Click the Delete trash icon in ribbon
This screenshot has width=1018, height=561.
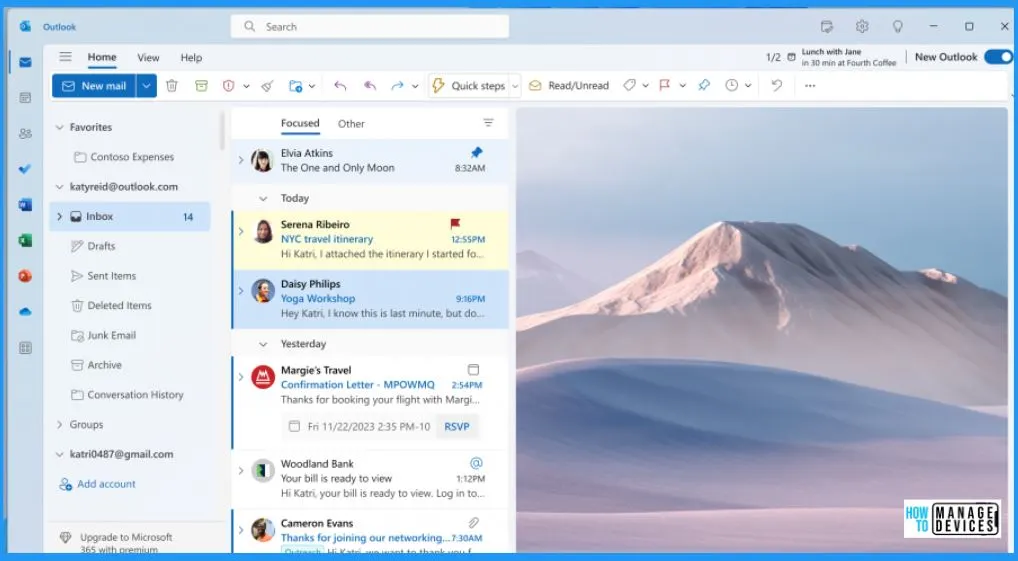tap(171, 86)
